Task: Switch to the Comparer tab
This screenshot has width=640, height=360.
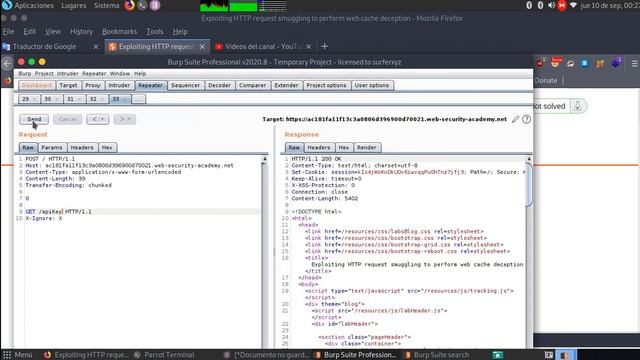Action: [x=253, y=85]
